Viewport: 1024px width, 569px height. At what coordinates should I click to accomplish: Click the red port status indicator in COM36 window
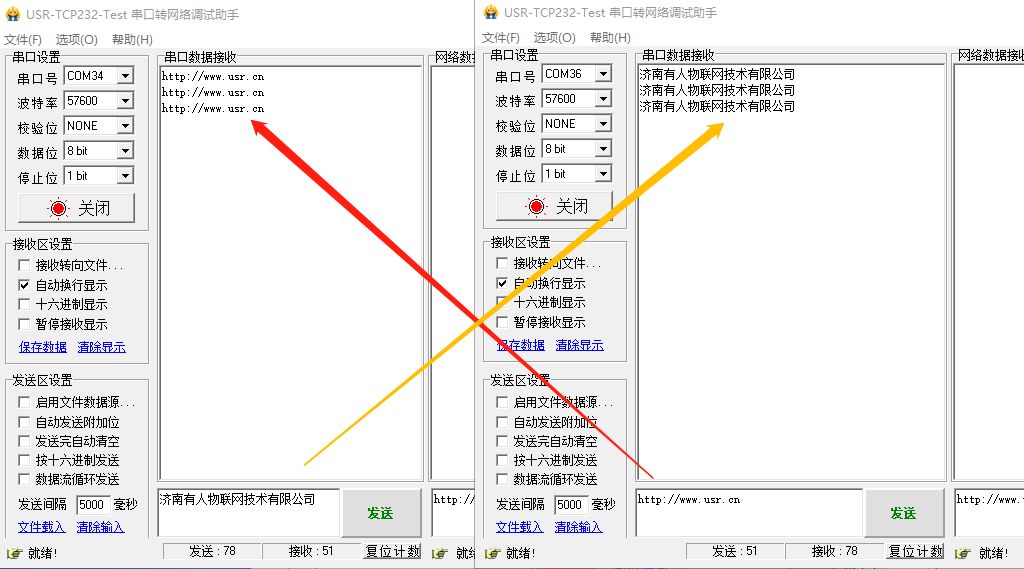[x=536, y=206]
